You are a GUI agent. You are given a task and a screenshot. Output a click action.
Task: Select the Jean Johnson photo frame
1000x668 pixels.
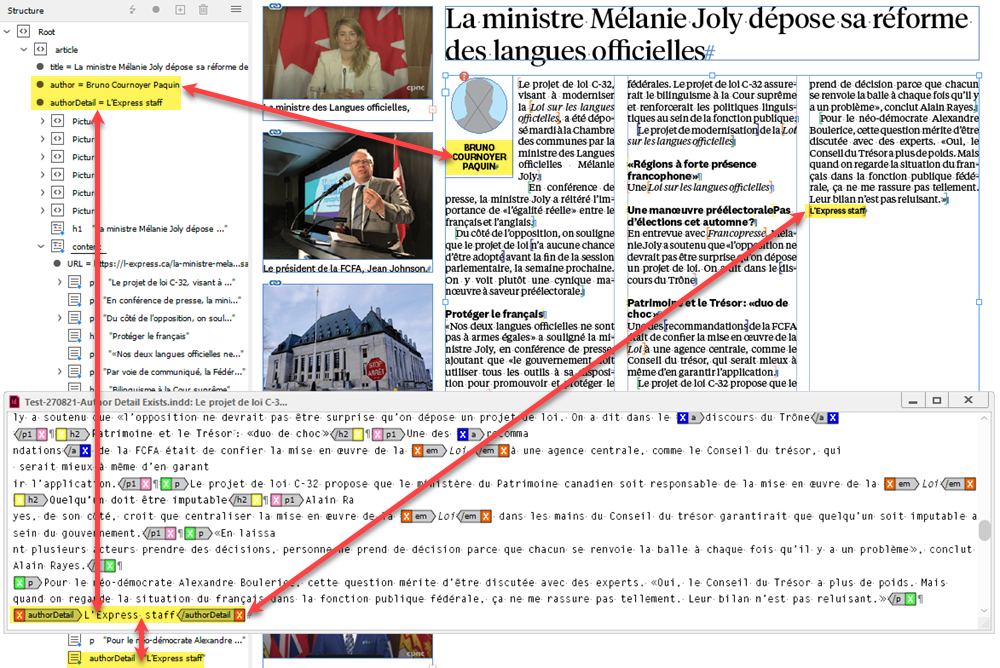(348, 197)
